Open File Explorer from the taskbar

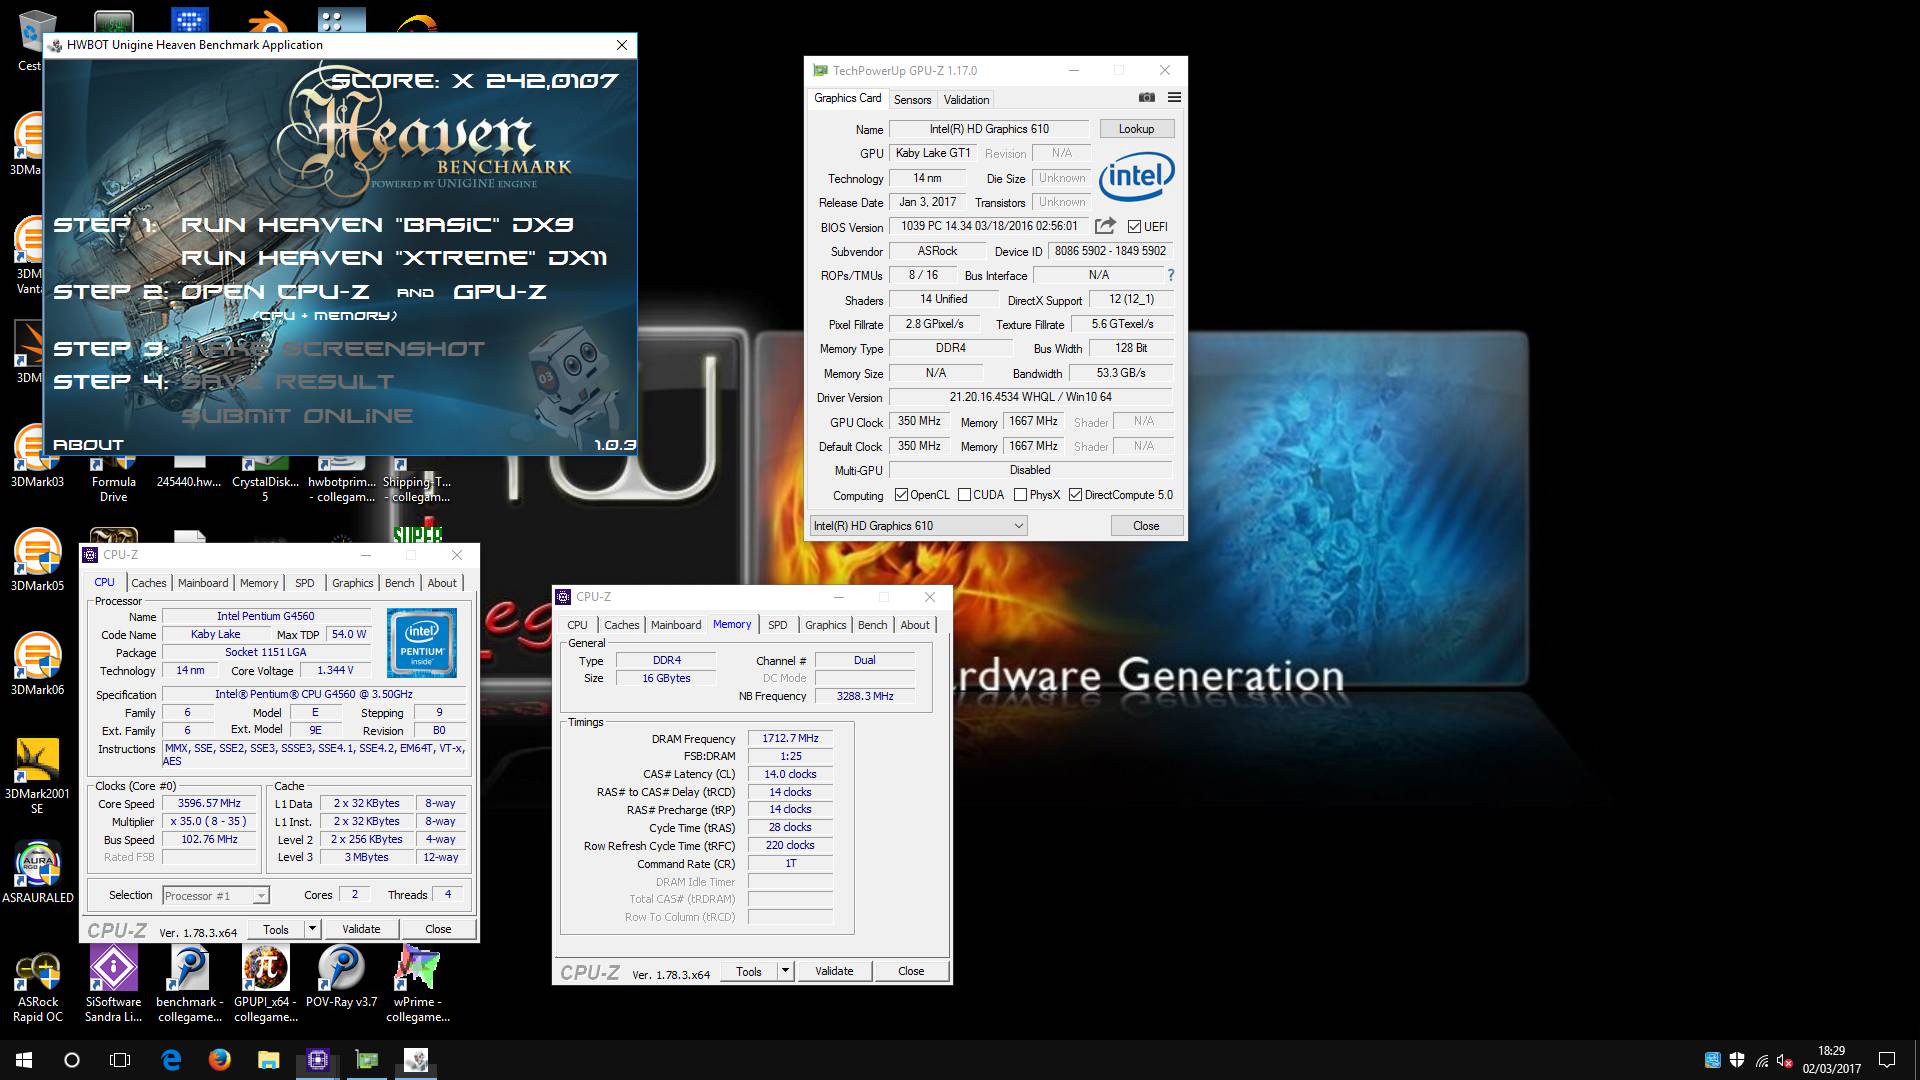point(269,1060)
